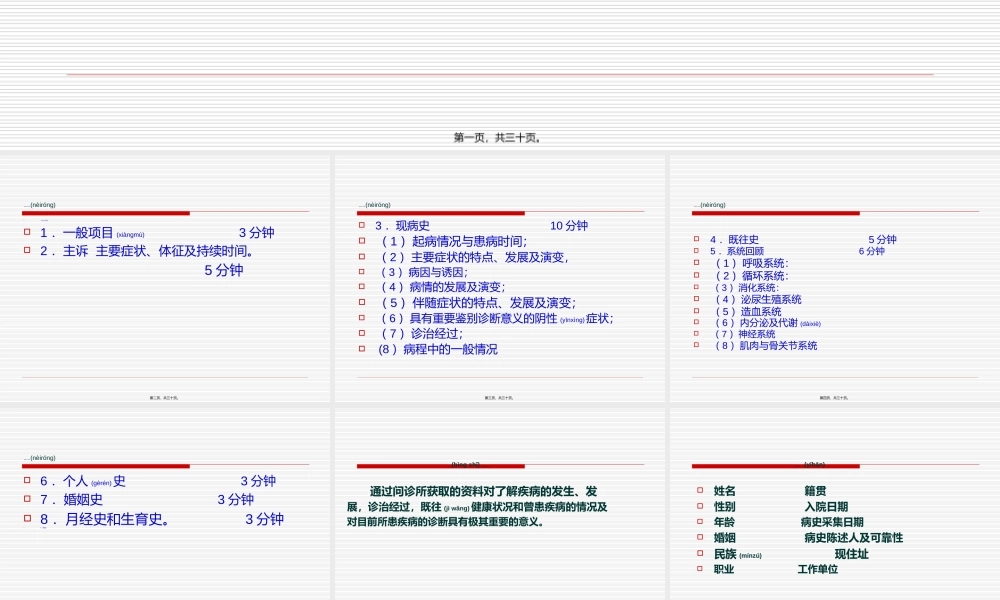Click the bullet marker before 造血系统
Viewport: 1000px width, 600px height.
[x=697, y=310]
